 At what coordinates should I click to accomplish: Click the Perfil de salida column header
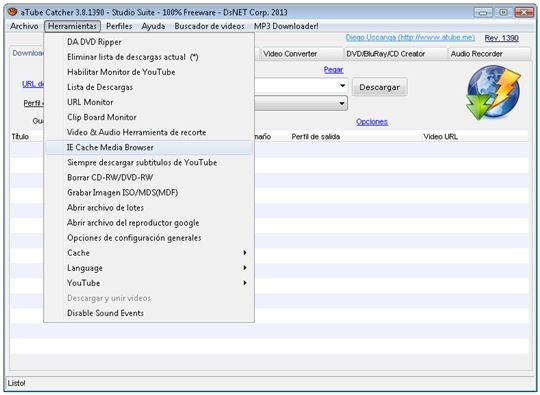click(x=316, y=137)
